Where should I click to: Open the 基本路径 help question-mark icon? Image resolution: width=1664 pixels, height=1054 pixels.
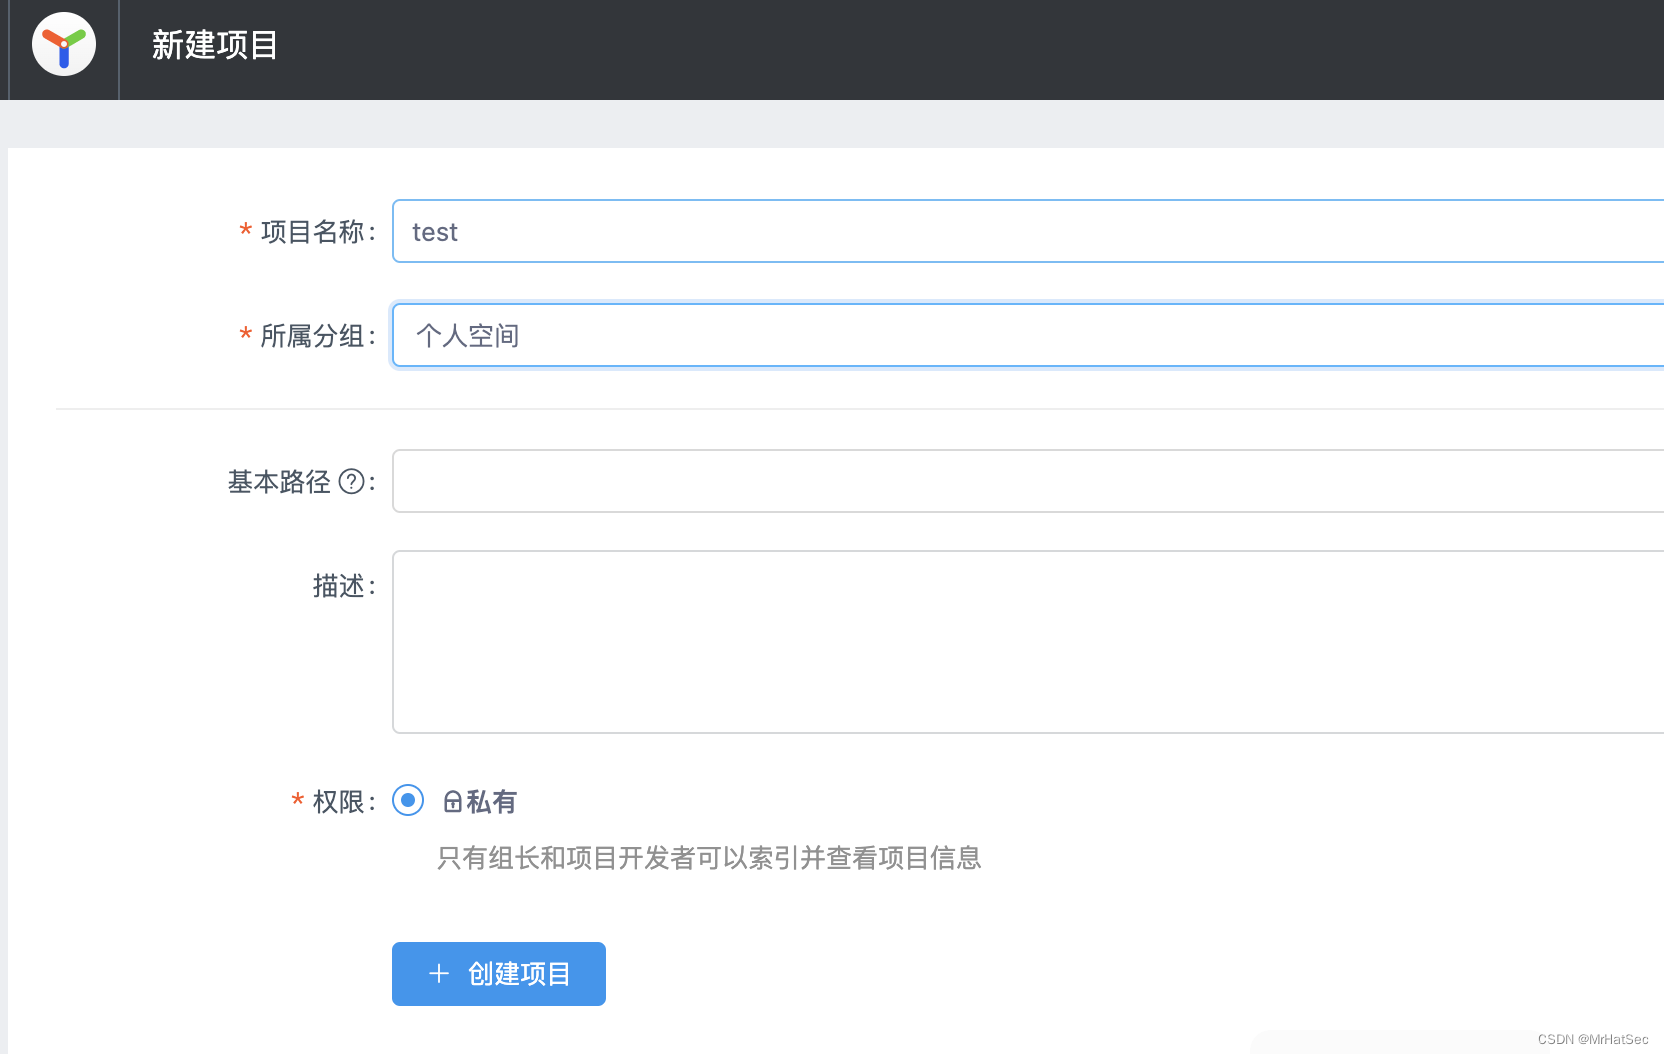[x=352, y=481]
